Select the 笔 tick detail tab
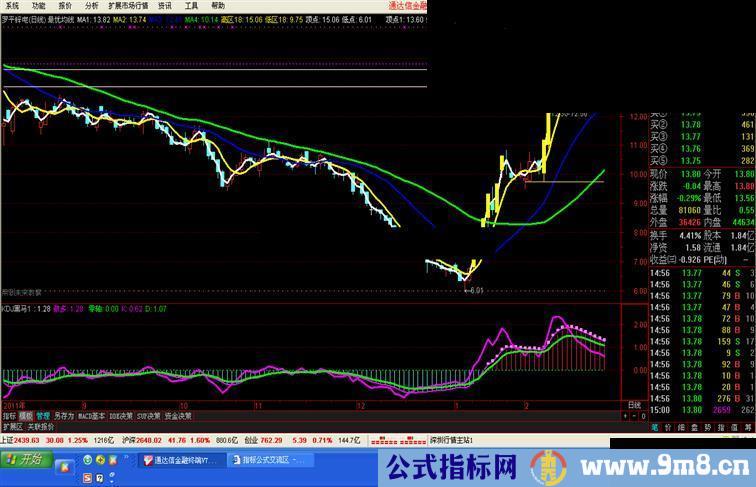 pyautogui.click(x=655, y=425)
